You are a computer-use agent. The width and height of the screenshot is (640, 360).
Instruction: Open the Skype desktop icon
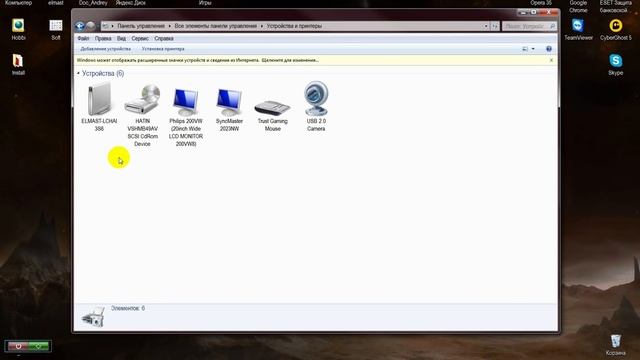coord(616,64)
